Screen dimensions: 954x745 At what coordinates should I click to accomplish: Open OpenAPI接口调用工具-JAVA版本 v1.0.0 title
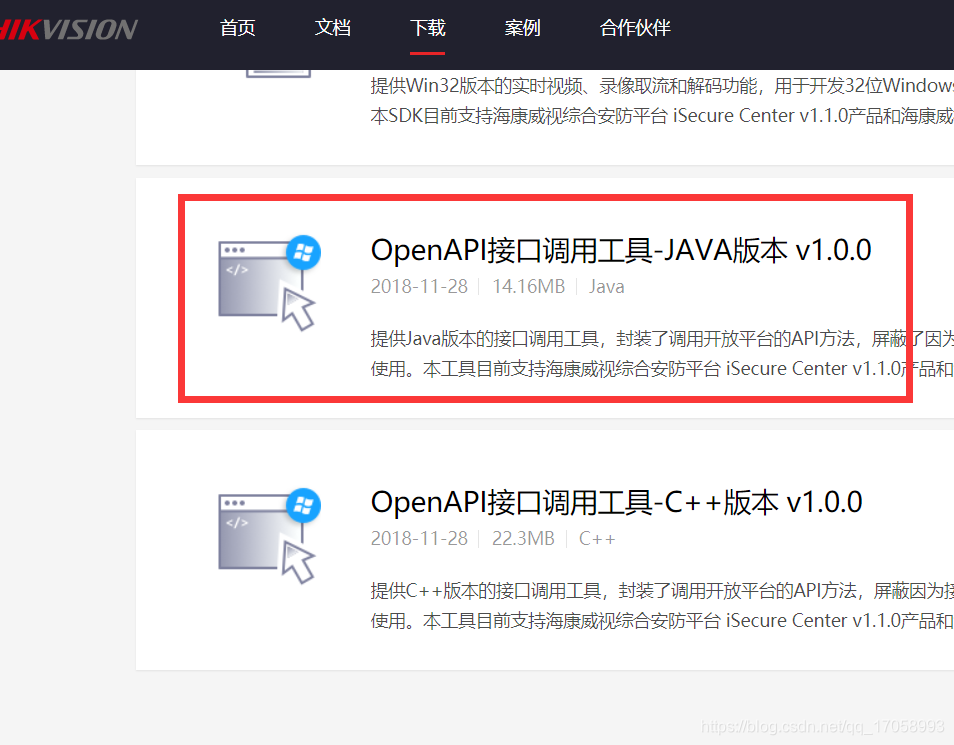[x=621, y=250]
